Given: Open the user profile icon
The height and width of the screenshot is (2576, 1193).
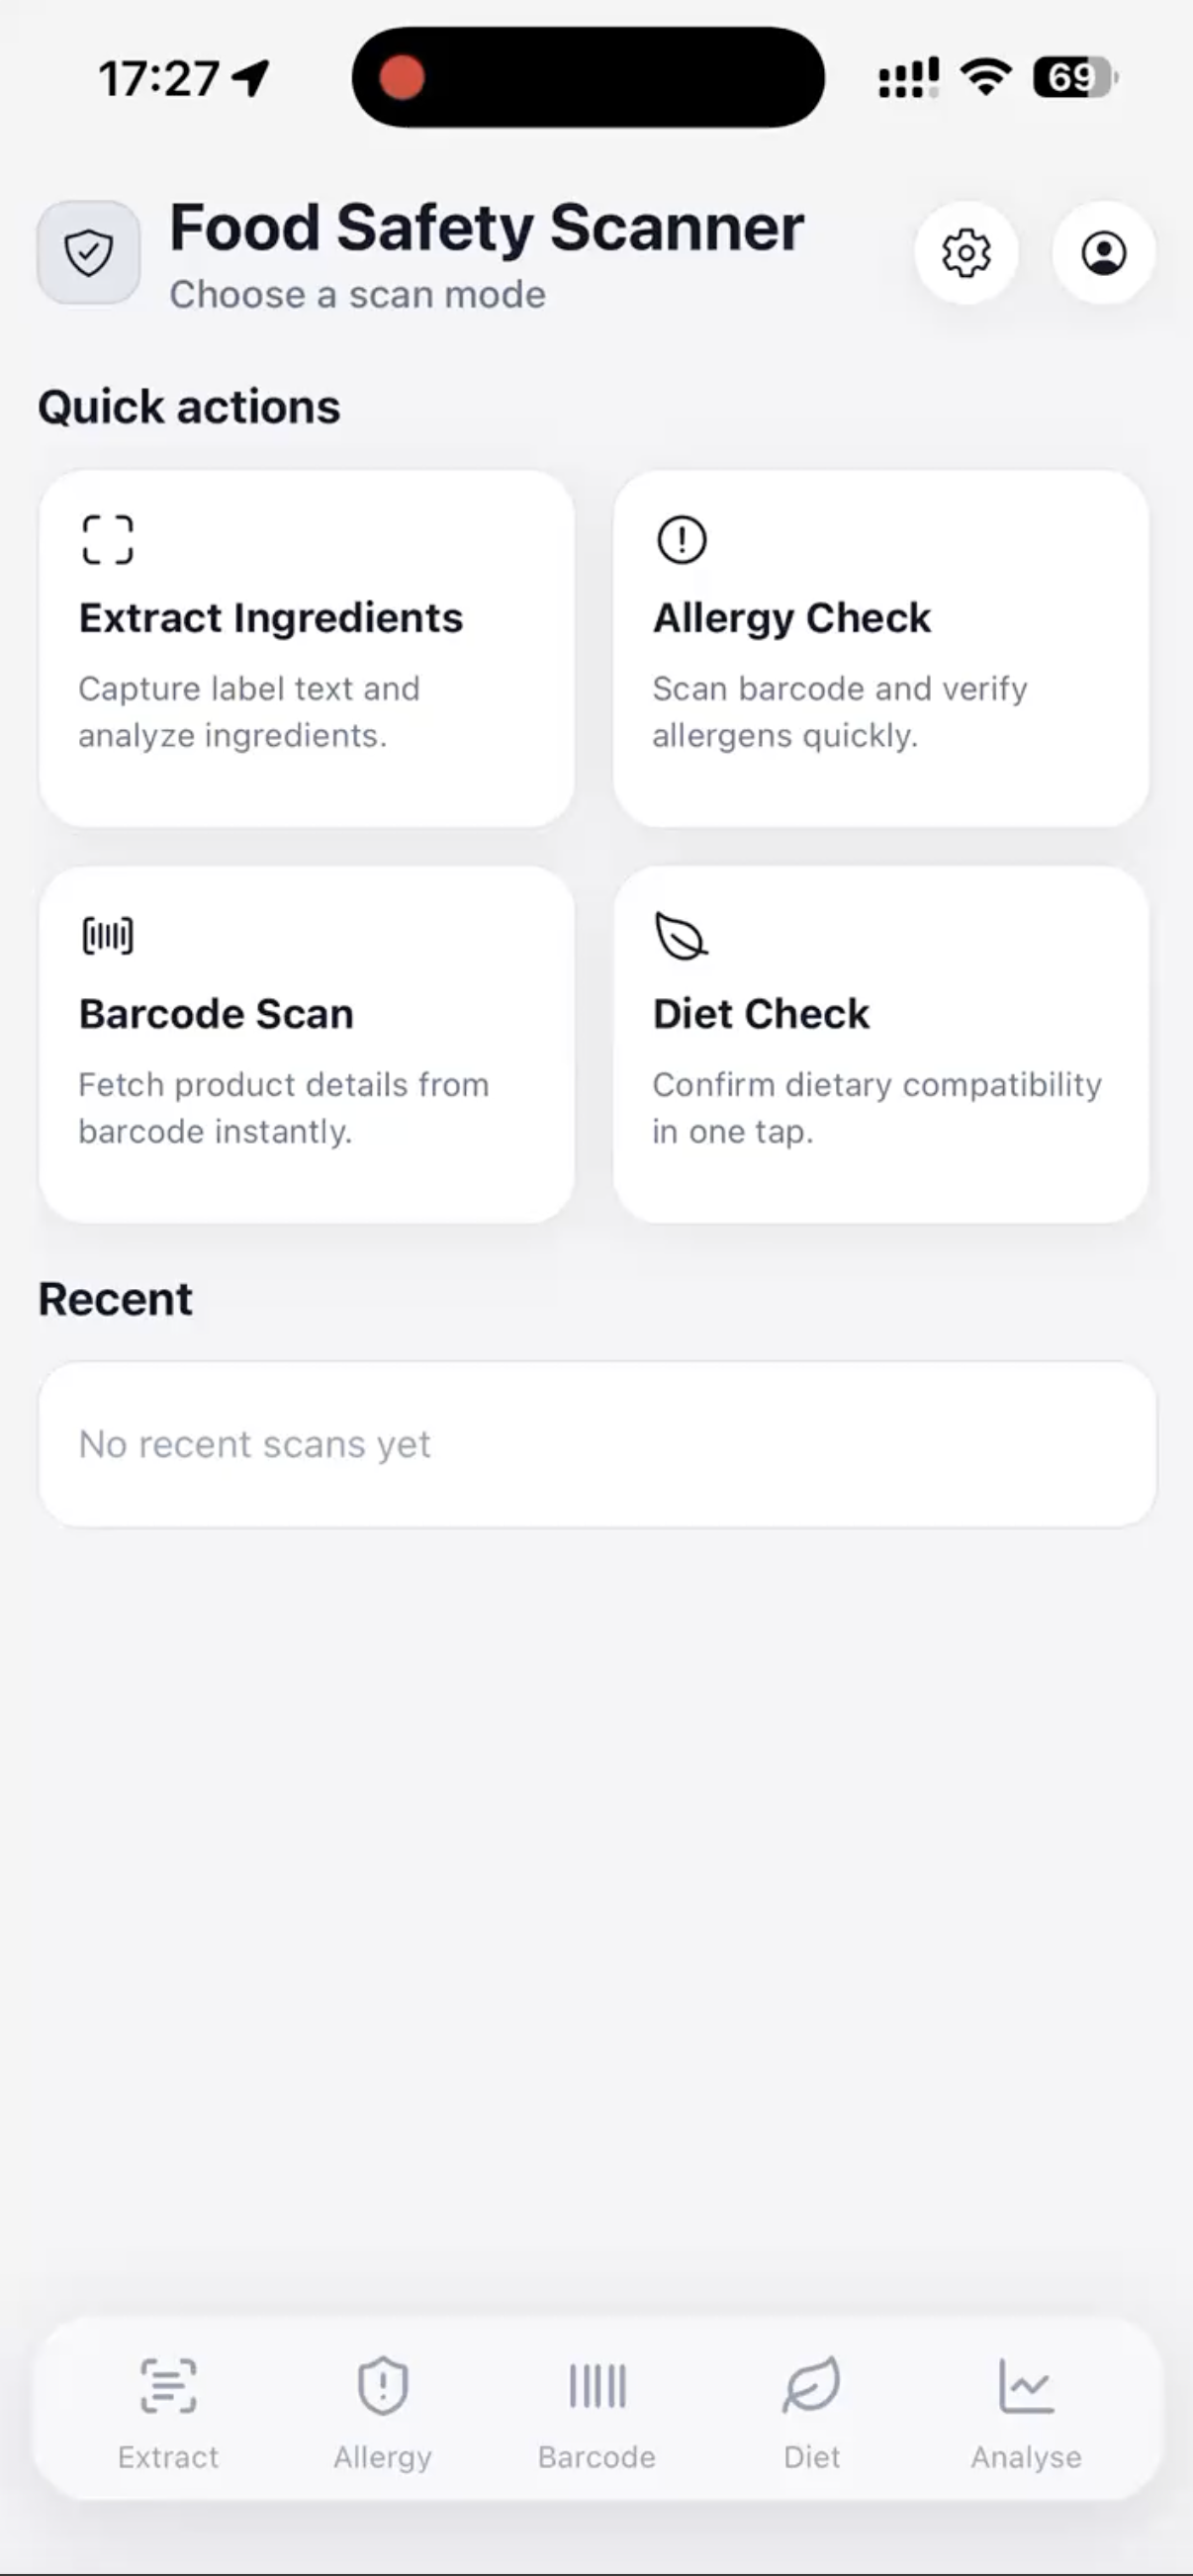Looking at the screenshot, I should coord(1103,253).
